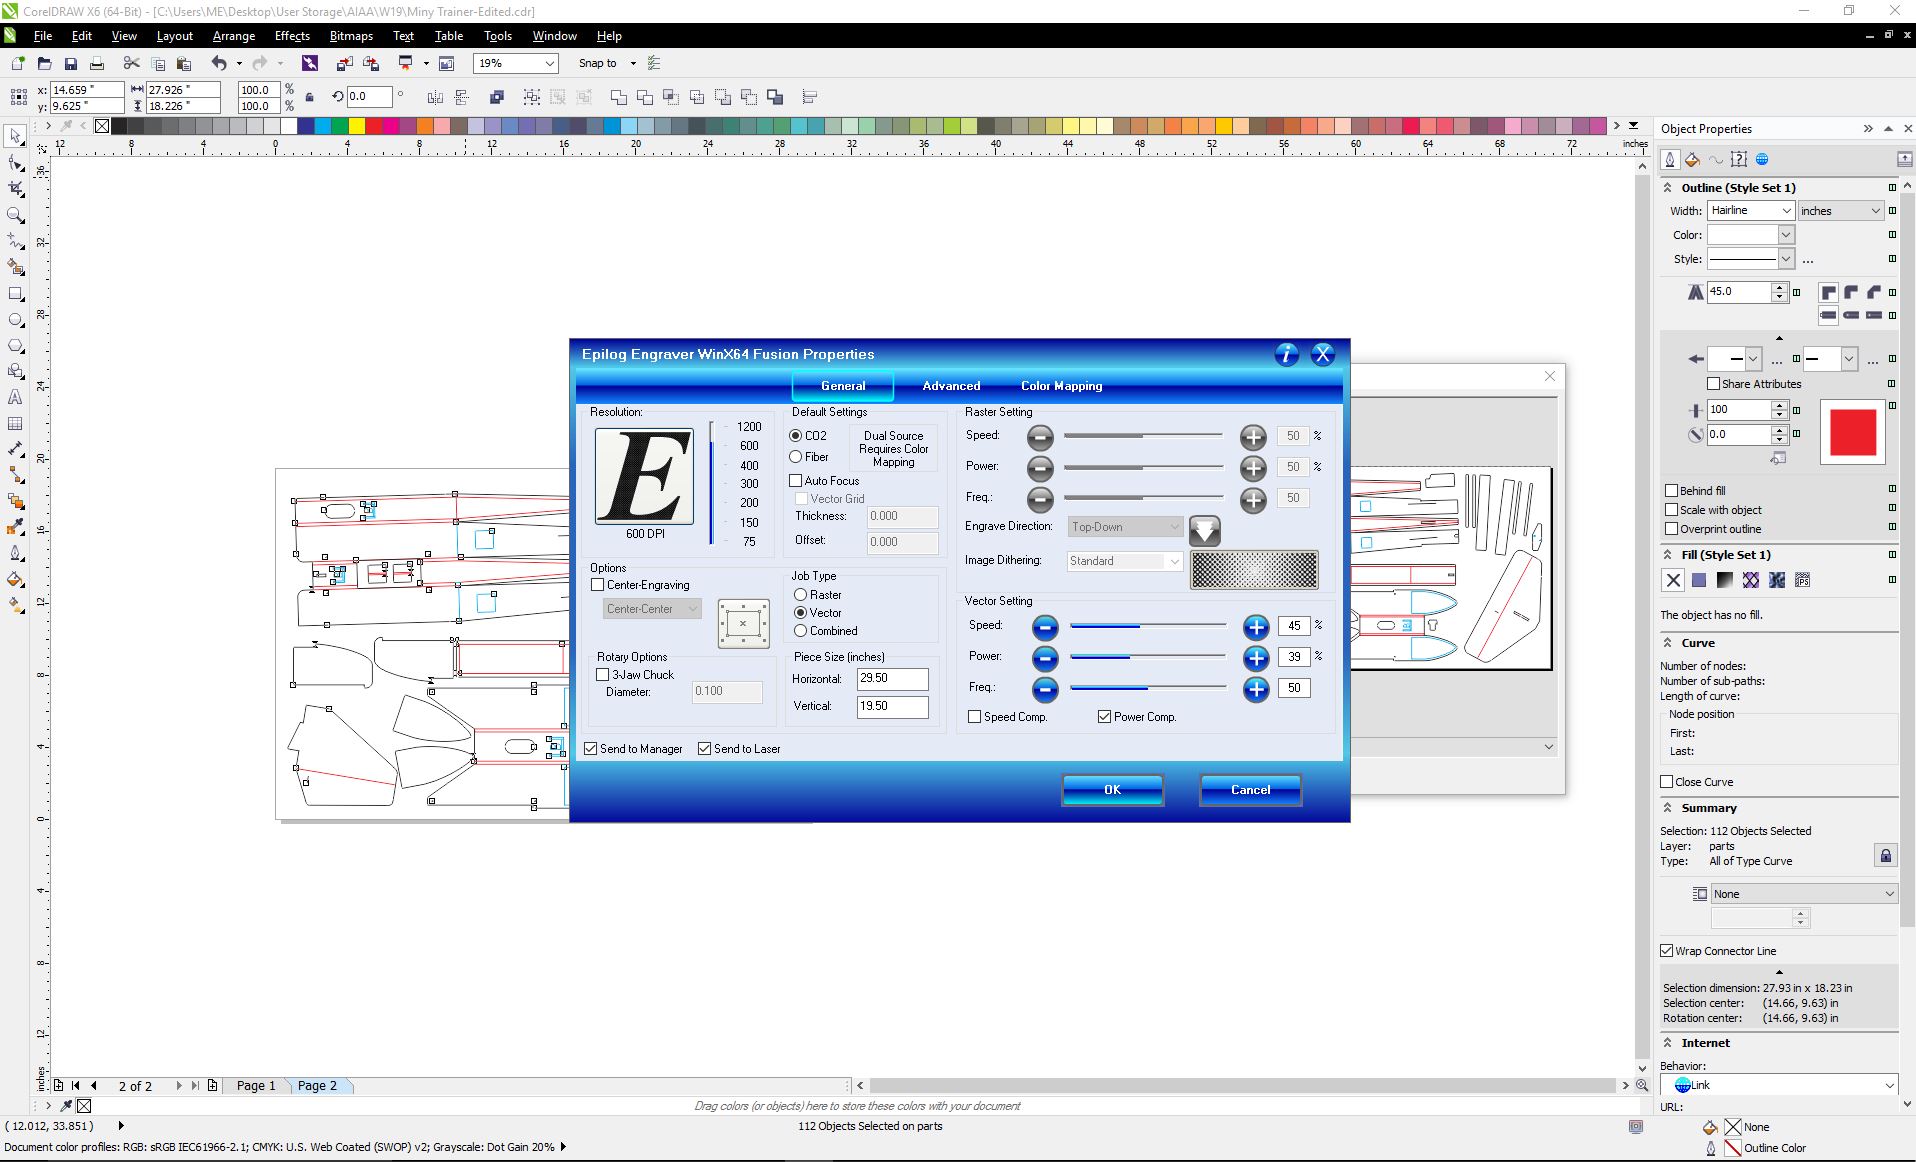Click the engrave direction arrow button
The image size is (1916, 1162).
(1204, 530)
